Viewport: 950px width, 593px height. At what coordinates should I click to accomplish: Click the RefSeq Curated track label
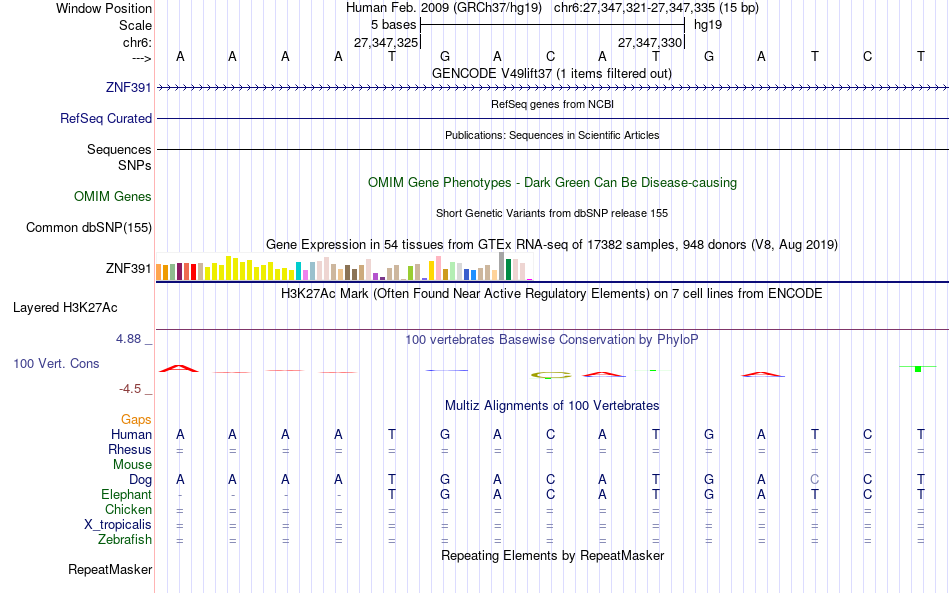[x=106, y=118]
